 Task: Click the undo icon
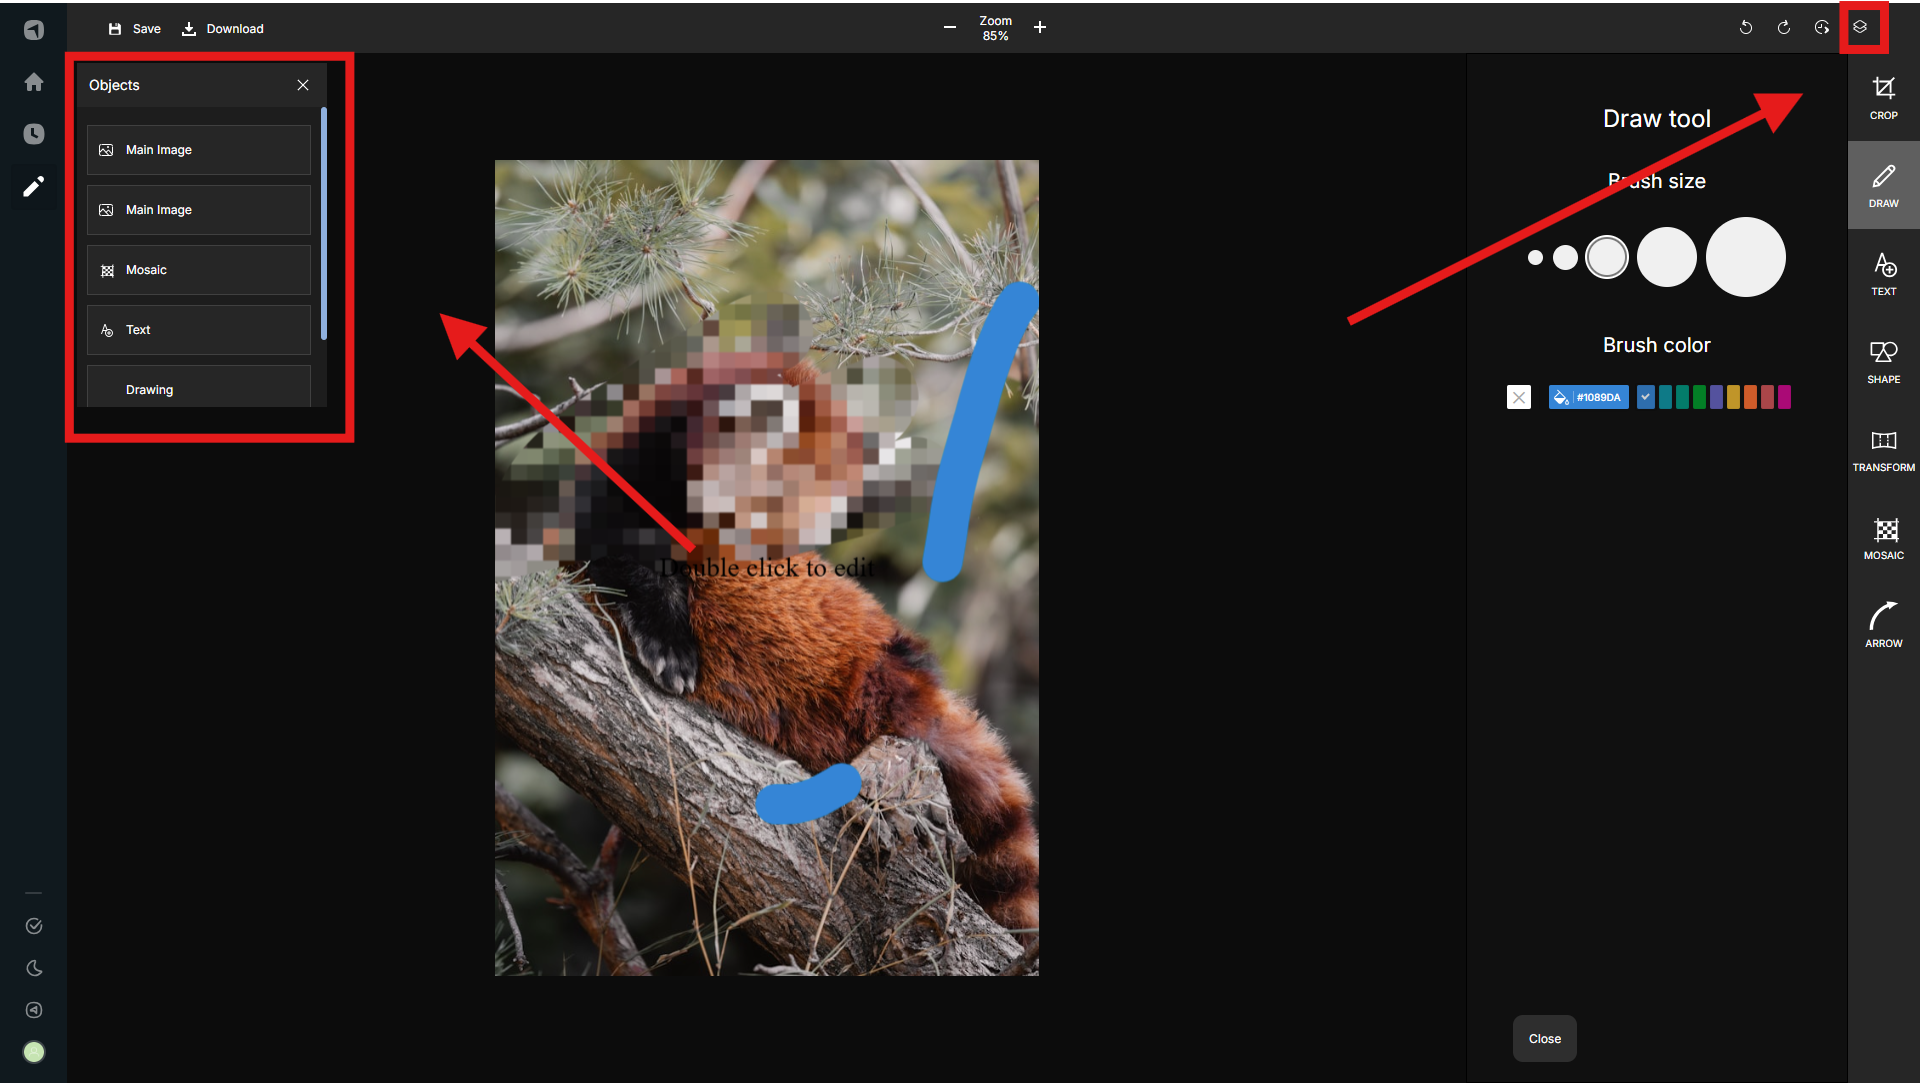click(x=1746, y=28)
